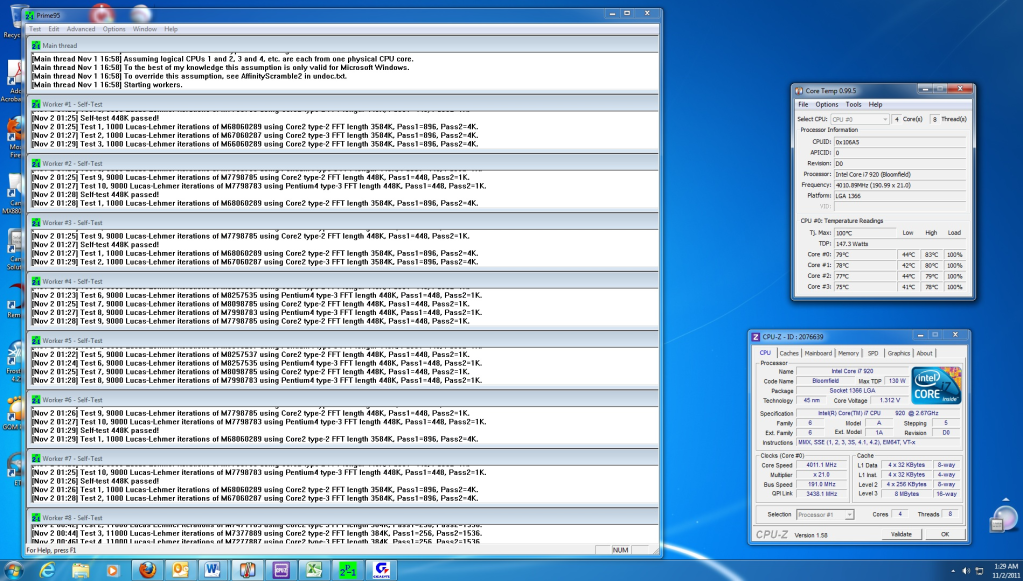The image size is (1023, 581).
Task: Click the Worker #1 window icon
Action: tap(36, 104)
